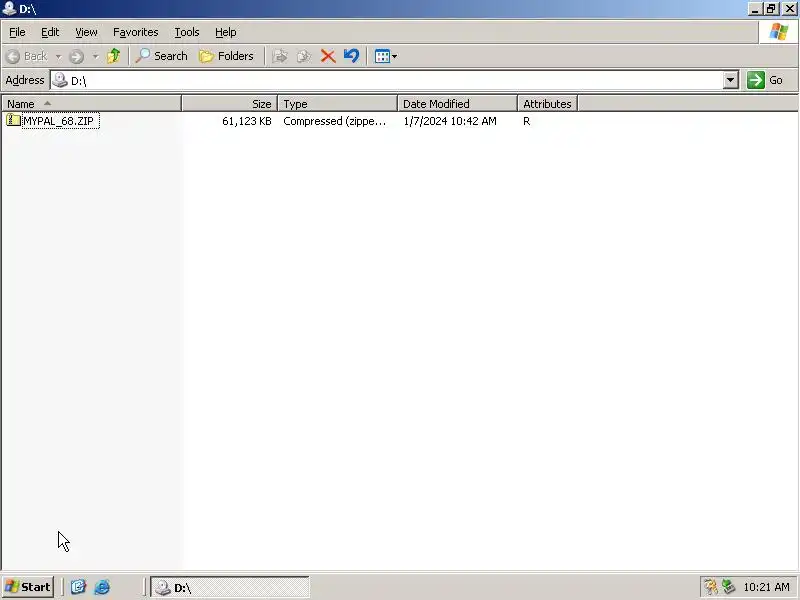Click the Address bar field

point(387,81)
